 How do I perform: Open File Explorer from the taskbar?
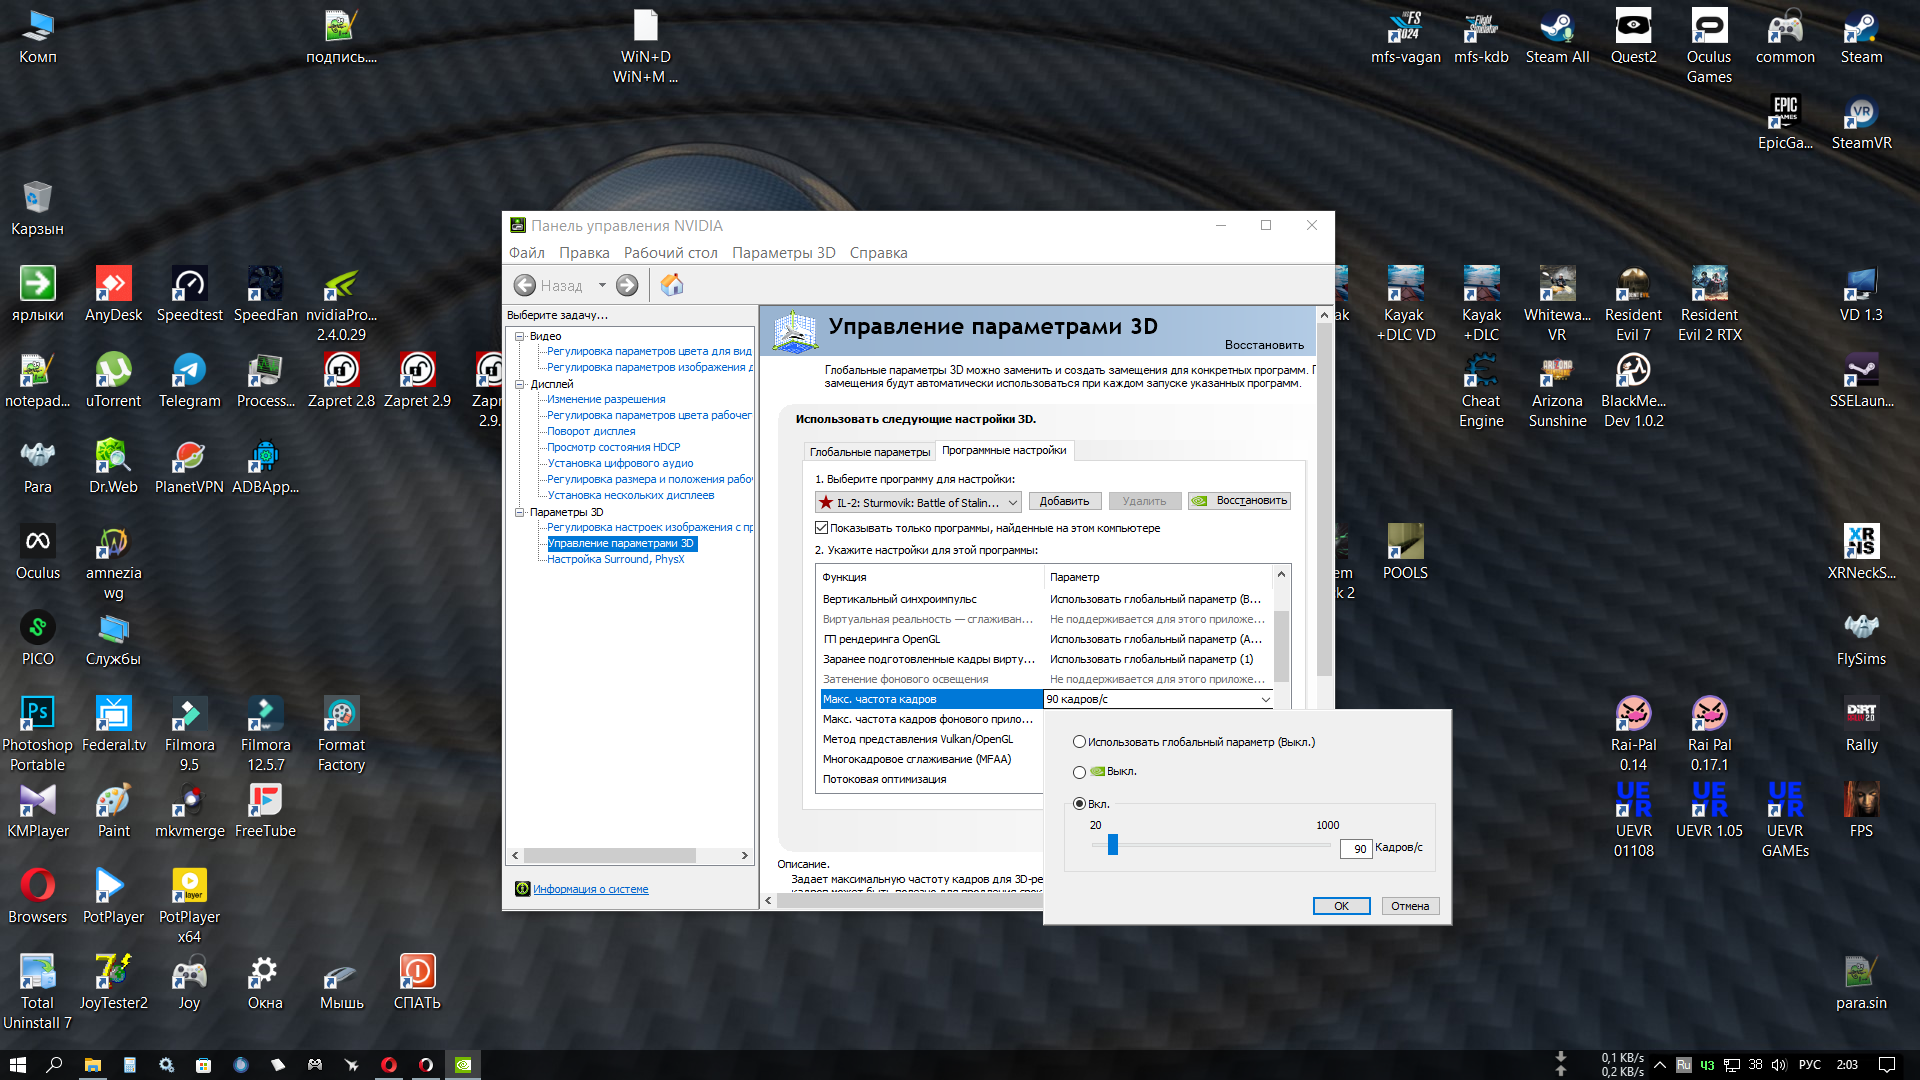tap(92, 1065)
